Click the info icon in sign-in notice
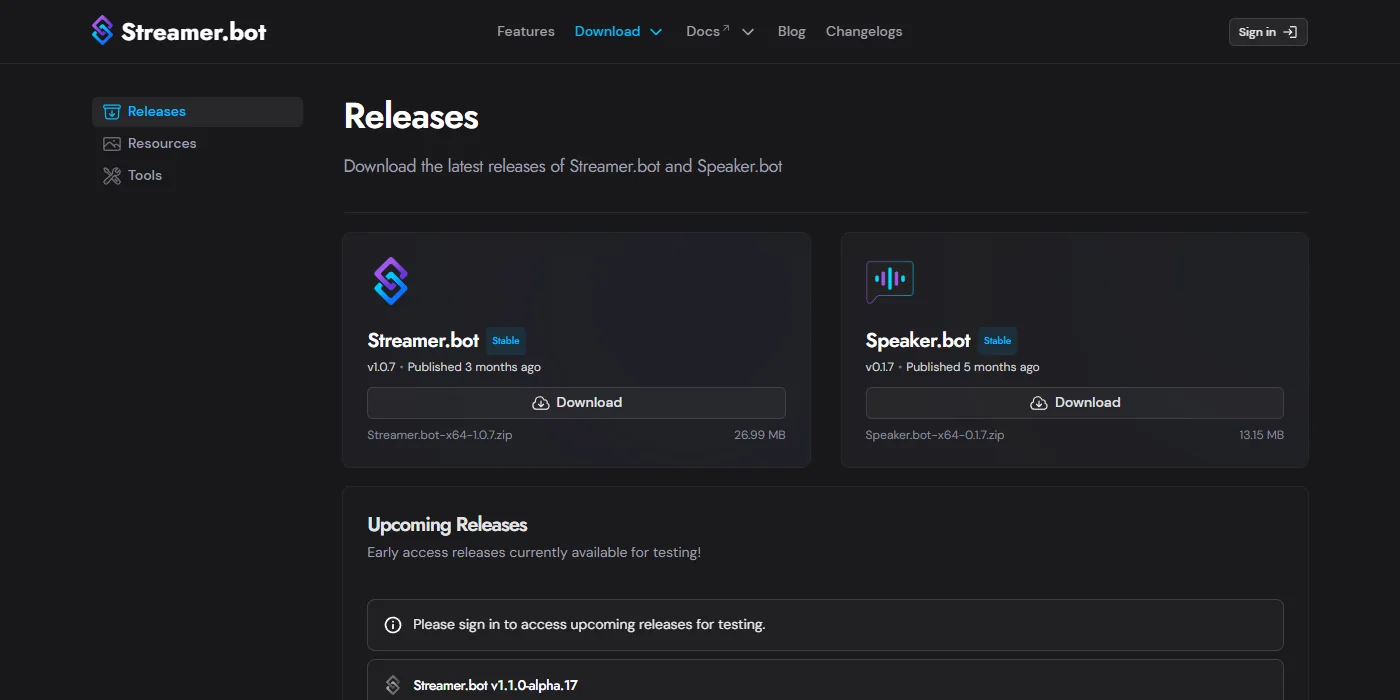Screen dimensions: 1400x700 coord(393,625)
